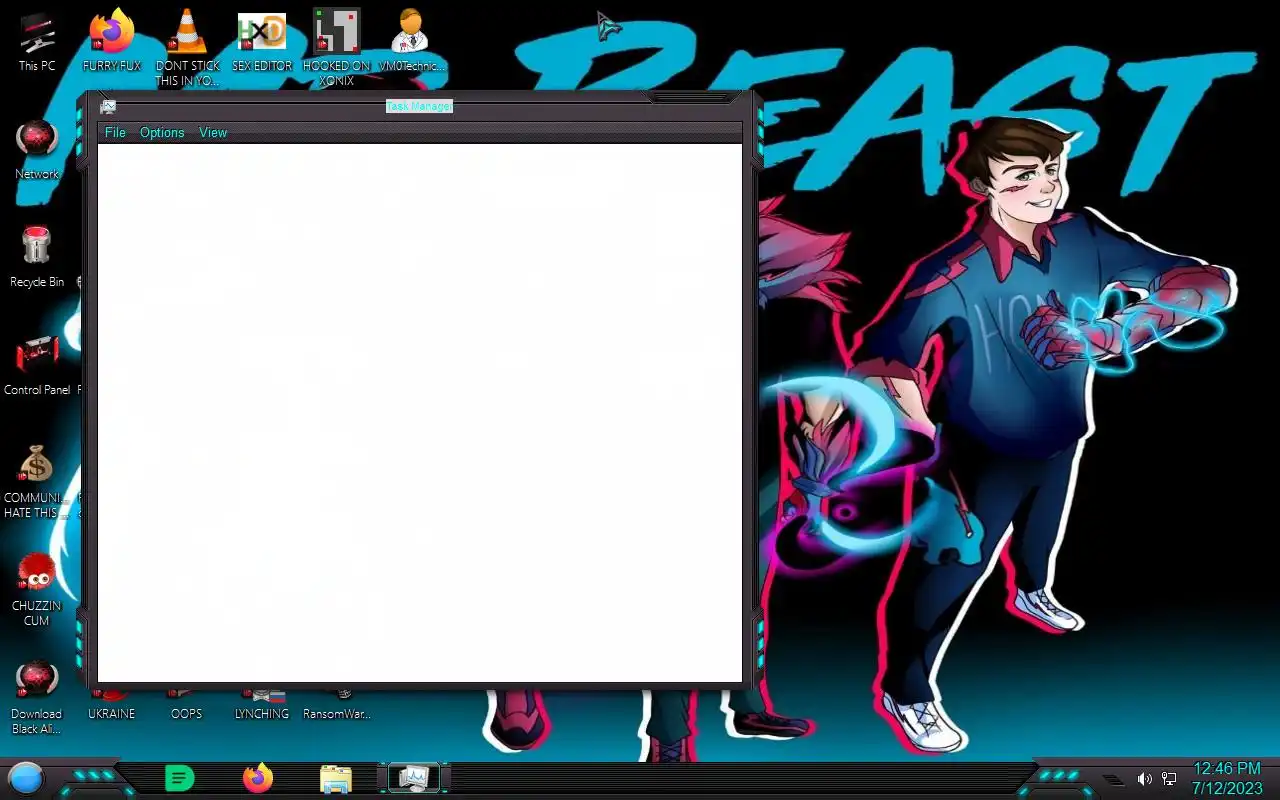Image resolution: width=1280 pixels, height=800 pixels.
Task: Select the Firefox icon labeled FURRY FUX
Action: point(112,32)
